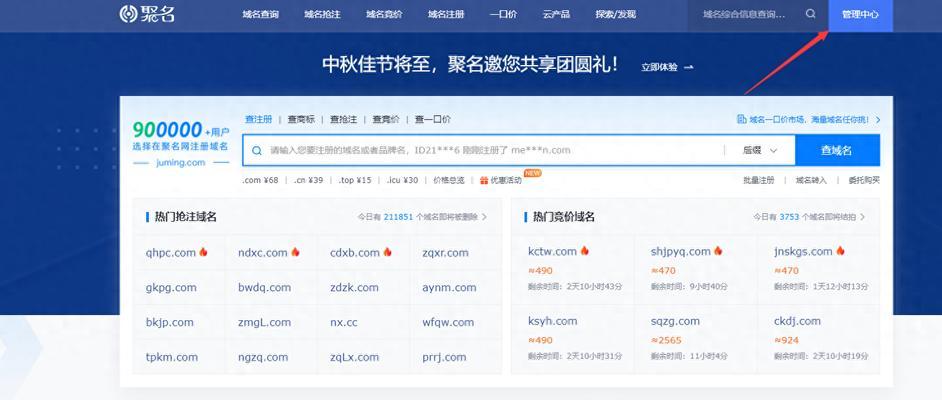Open the bwdq.com domain
This screenshot has height=400, width=942.
click(264, 288)
